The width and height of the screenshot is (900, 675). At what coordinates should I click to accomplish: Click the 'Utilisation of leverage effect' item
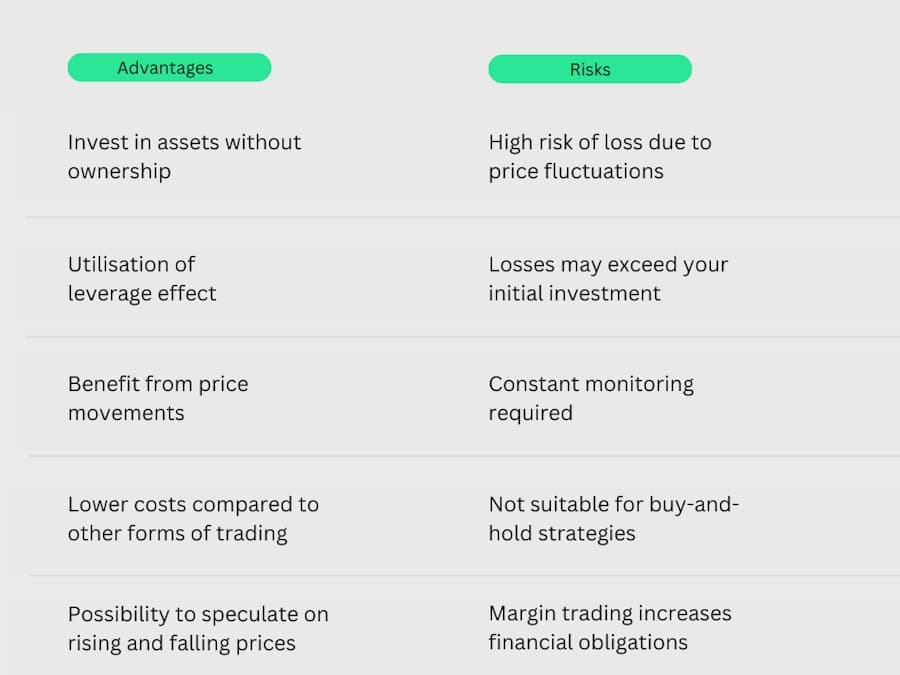[142, 278]
